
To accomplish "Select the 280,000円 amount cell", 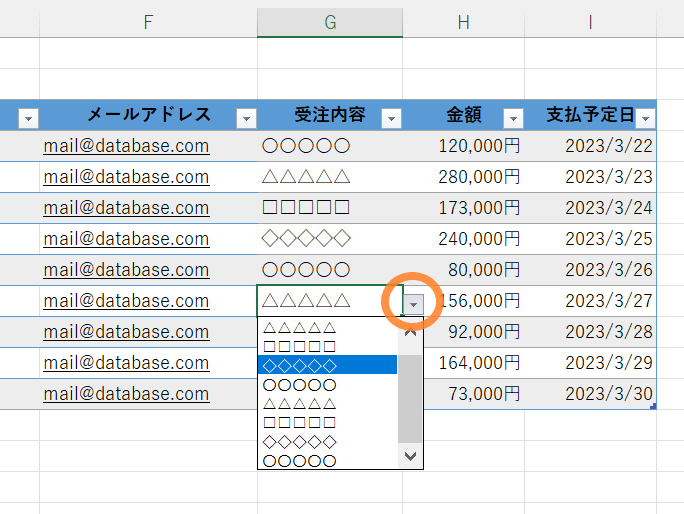I will (x=463, y=177).
